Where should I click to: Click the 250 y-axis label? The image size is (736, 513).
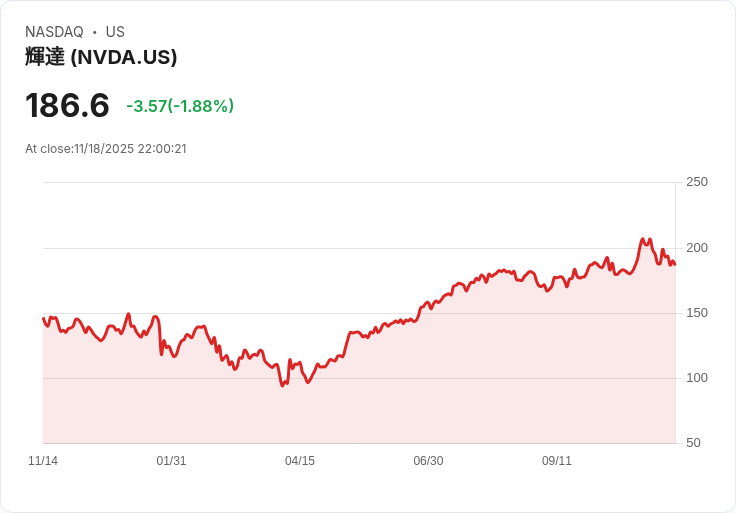click(x=696, y=182)
